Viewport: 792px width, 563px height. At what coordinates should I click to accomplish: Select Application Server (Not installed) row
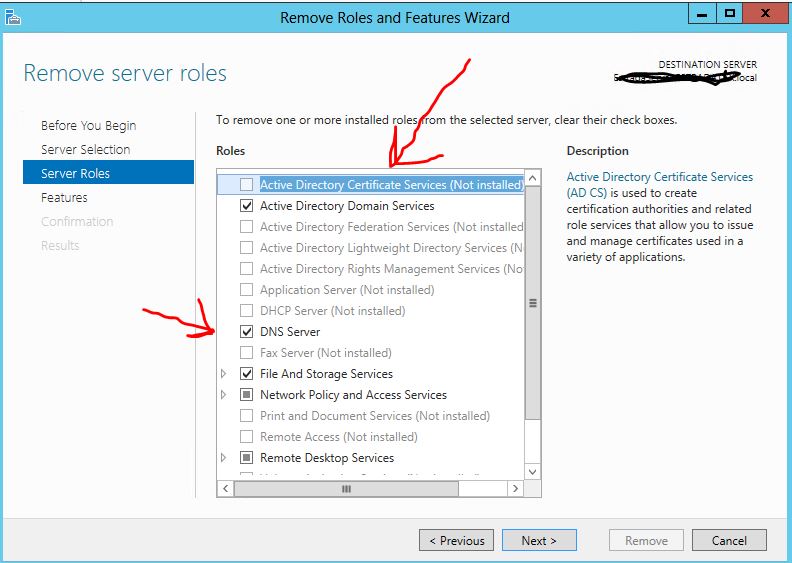(x=347, y=290)
